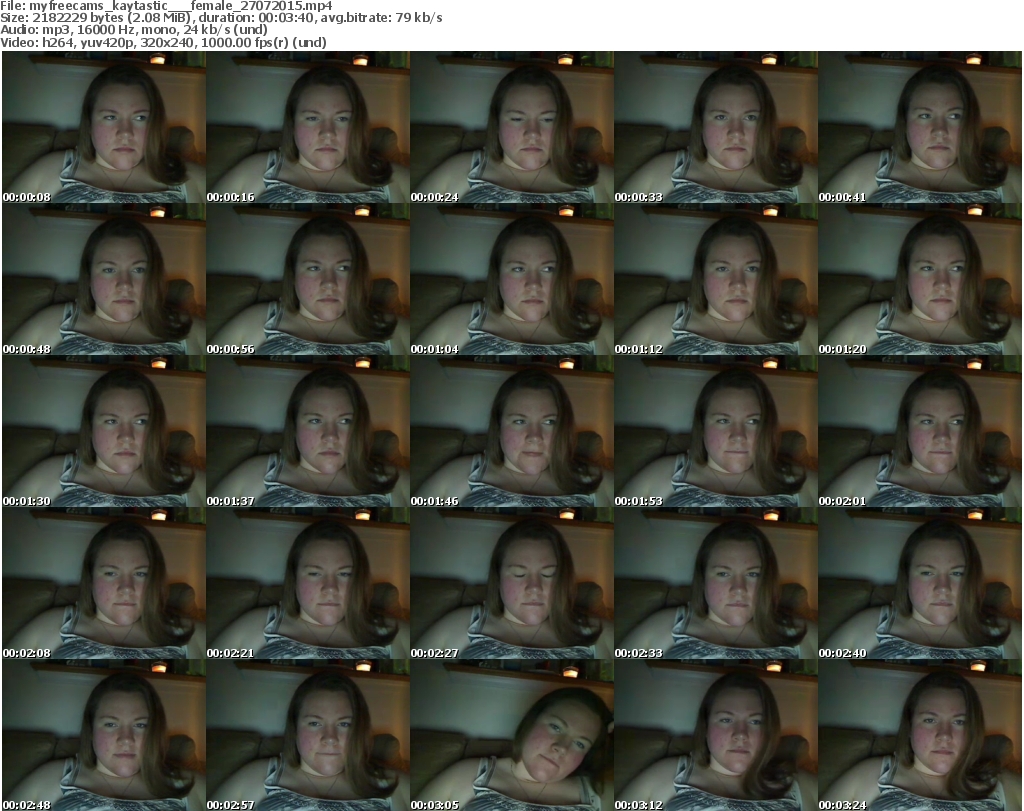1024x811 pixels.
Task: Select the thumbnail timestamped 00:02:48
Action: pyautogui.click(x=104, y=735)
